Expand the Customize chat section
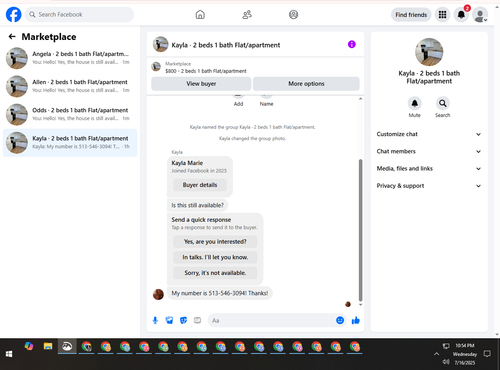Screen dimensions: 500x370 coord(429,134)
